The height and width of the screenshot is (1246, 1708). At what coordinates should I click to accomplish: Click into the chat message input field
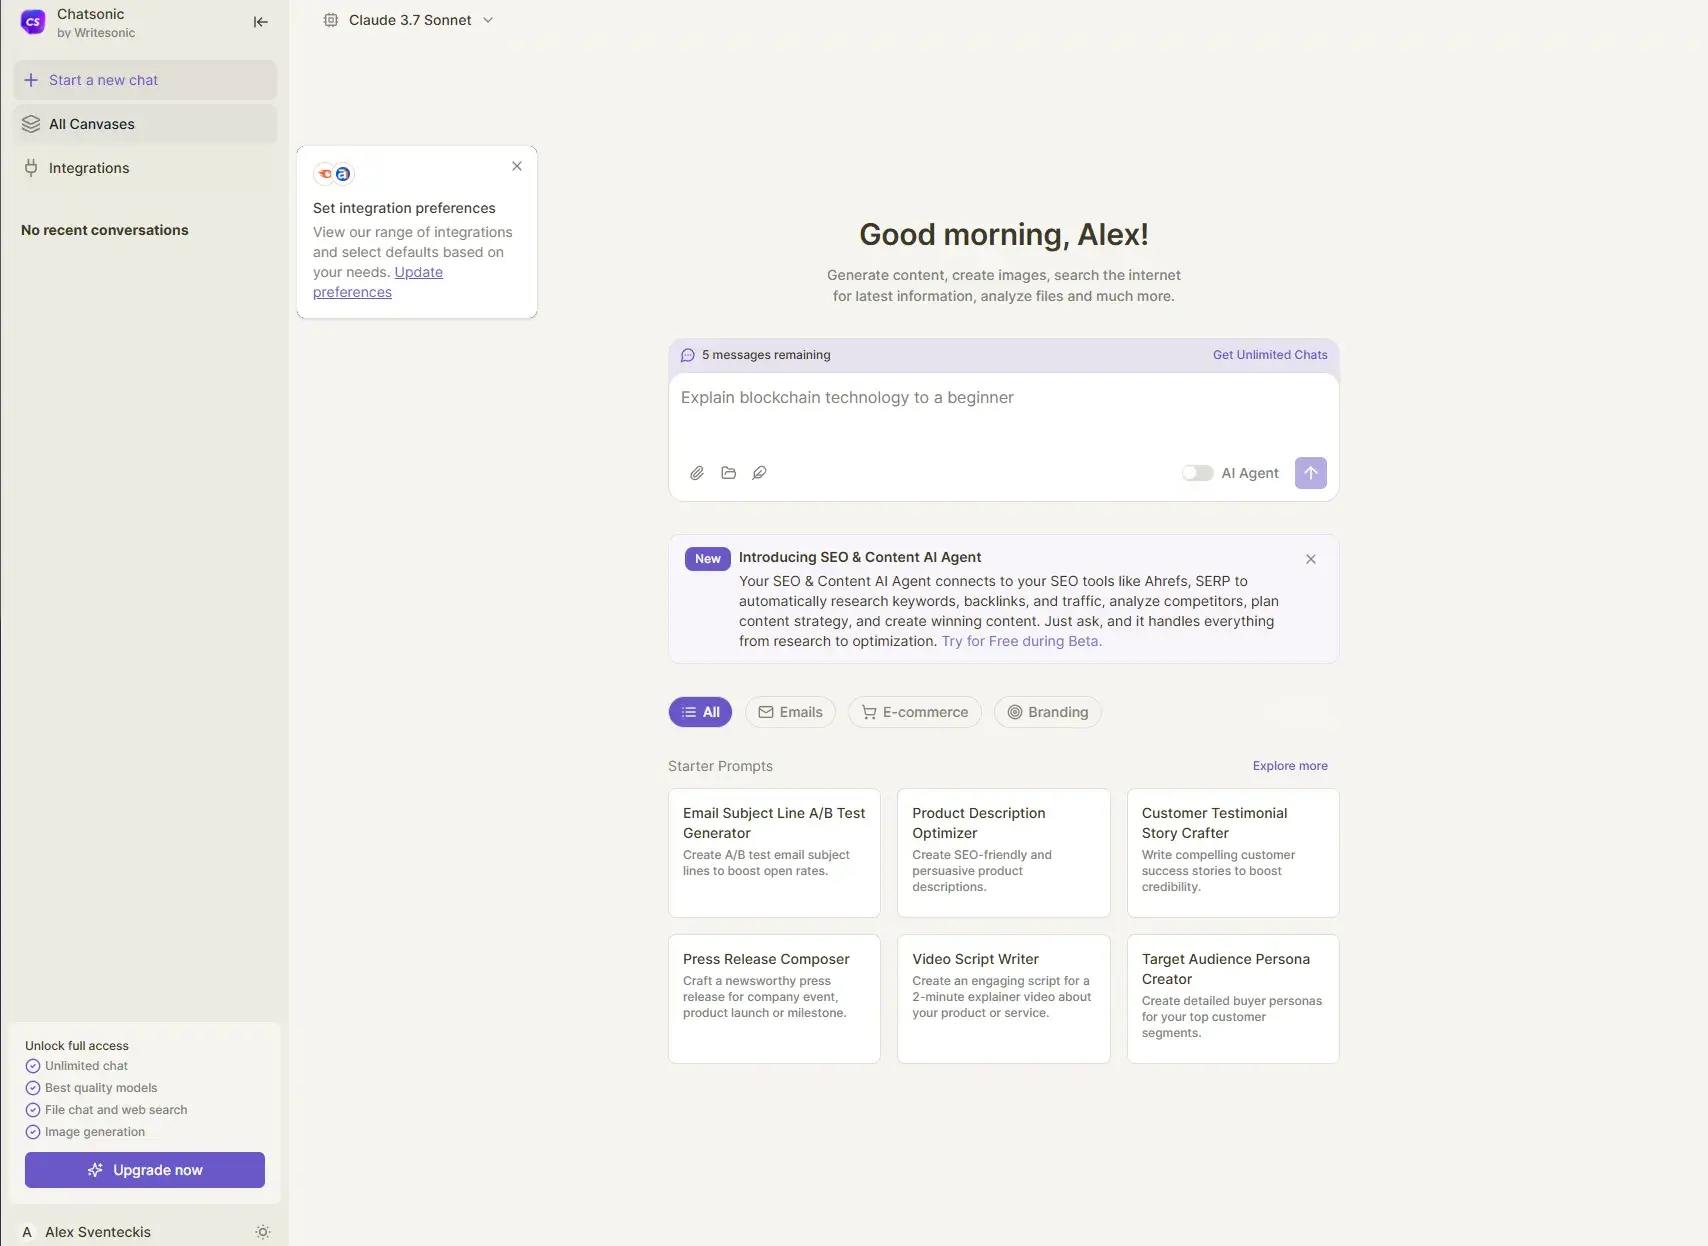click(x=1003, y=415)
